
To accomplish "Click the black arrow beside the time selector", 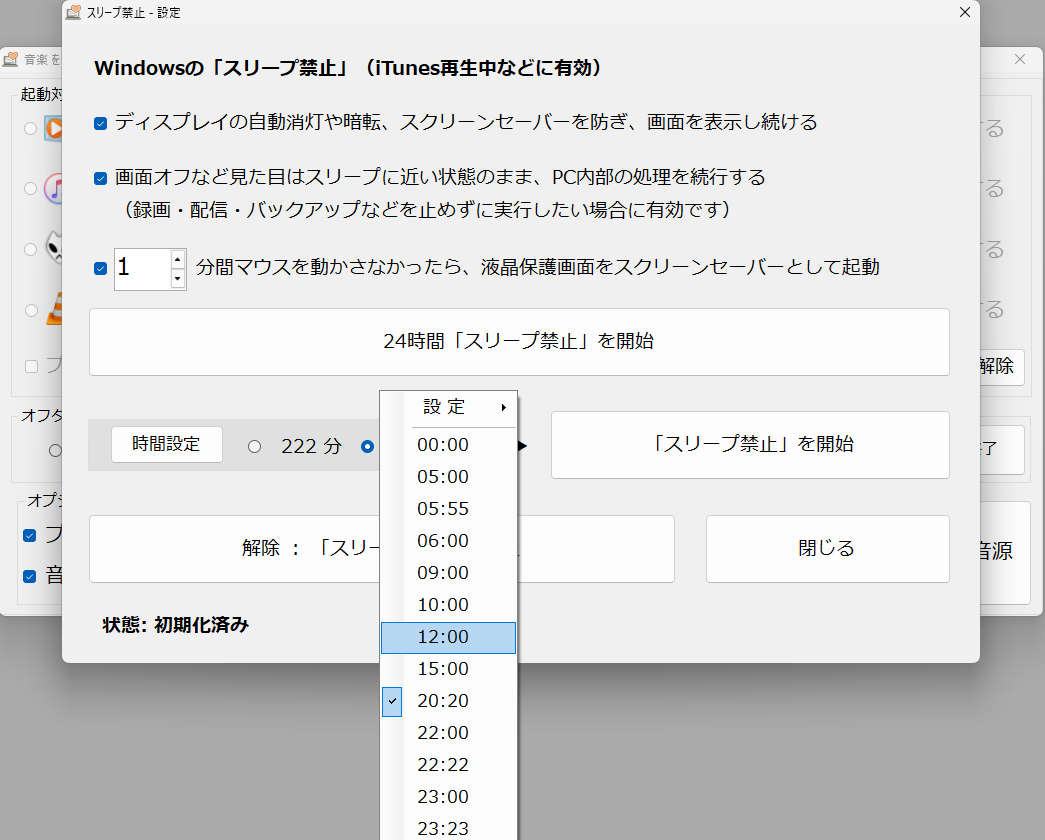I will pyautogui.click(x=521, y=446).
